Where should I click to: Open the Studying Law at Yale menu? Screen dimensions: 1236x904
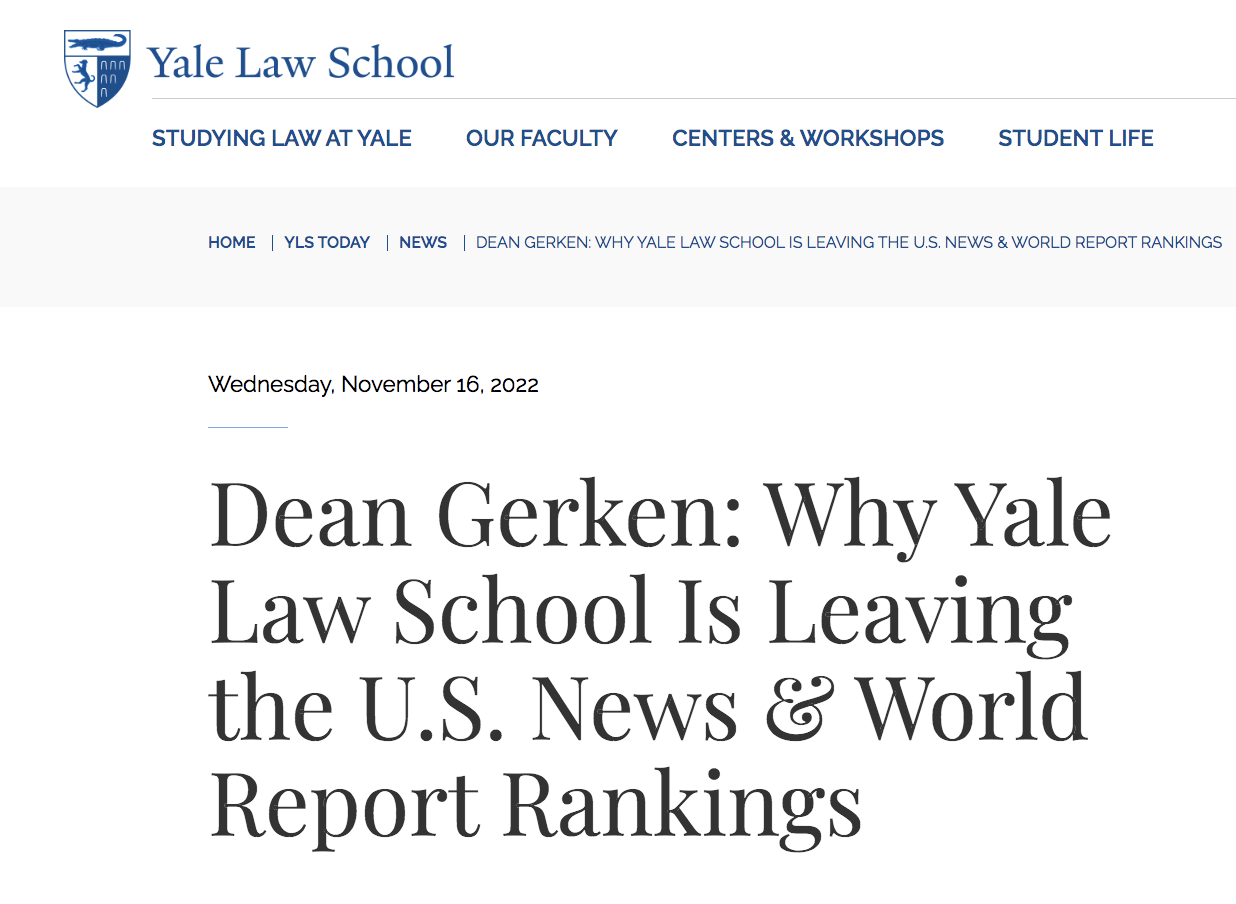pos(281,138)
